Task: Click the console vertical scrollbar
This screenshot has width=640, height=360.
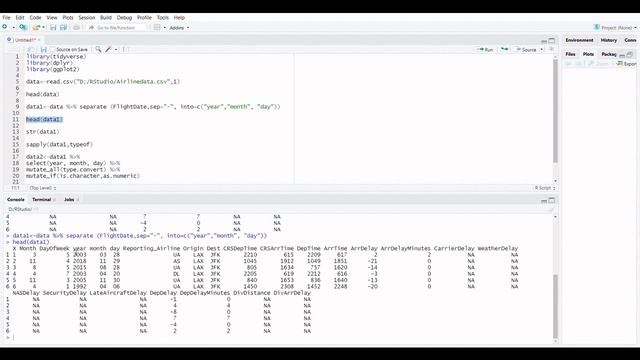Action: point(555,306)
